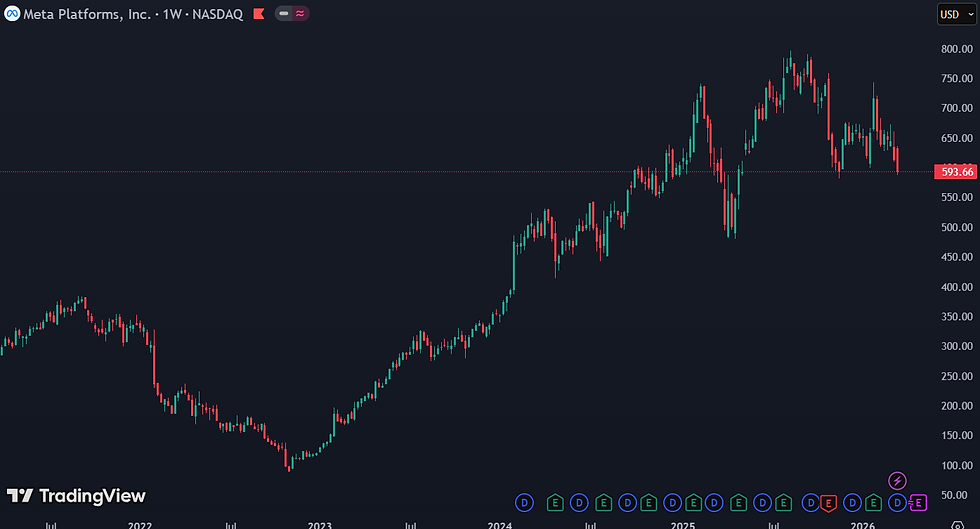The image size is (980, 529).
Task: Click the 2026 label on the time axis
Action: coord(862,525)
